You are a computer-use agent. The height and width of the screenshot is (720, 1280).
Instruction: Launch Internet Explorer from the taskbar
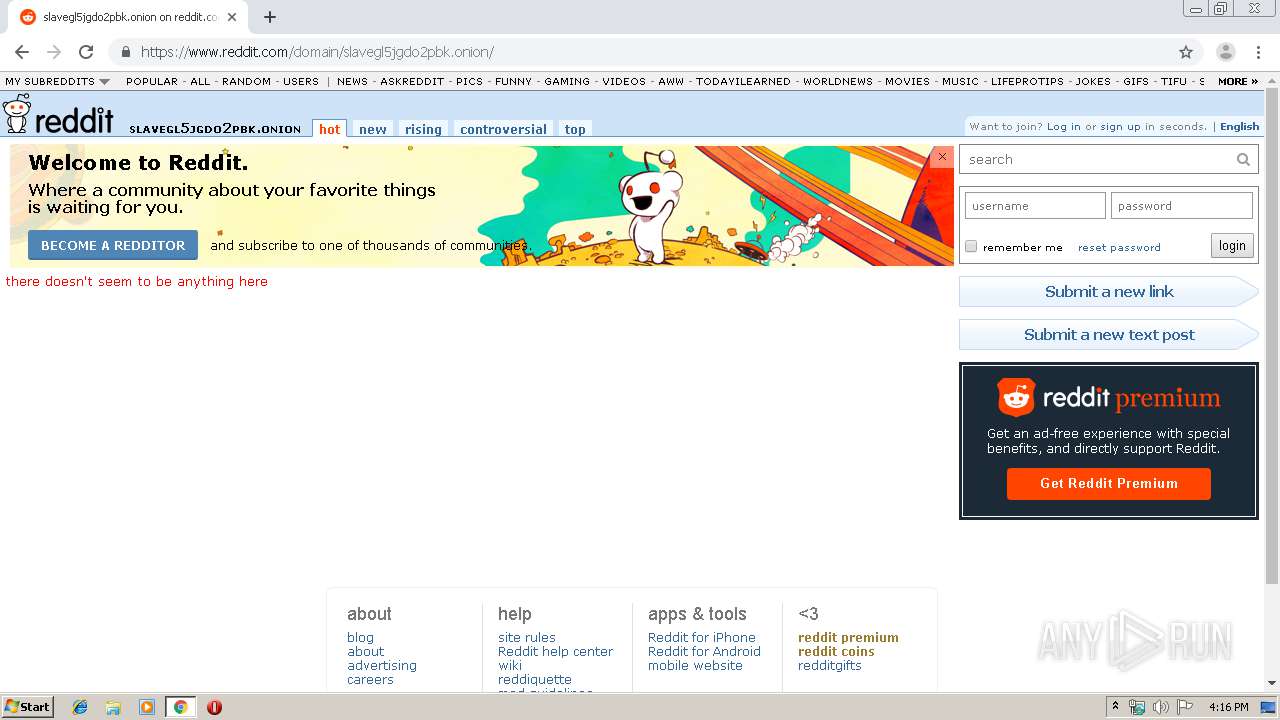[80, 707]
